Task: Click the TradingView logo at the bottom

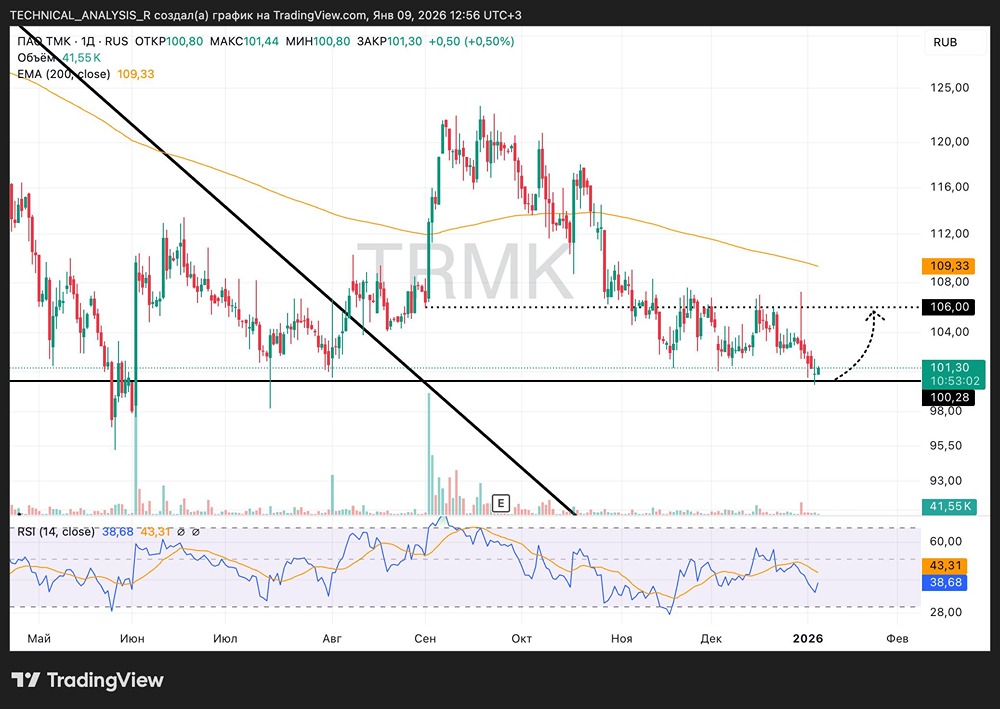Action: tap(88, 680)
